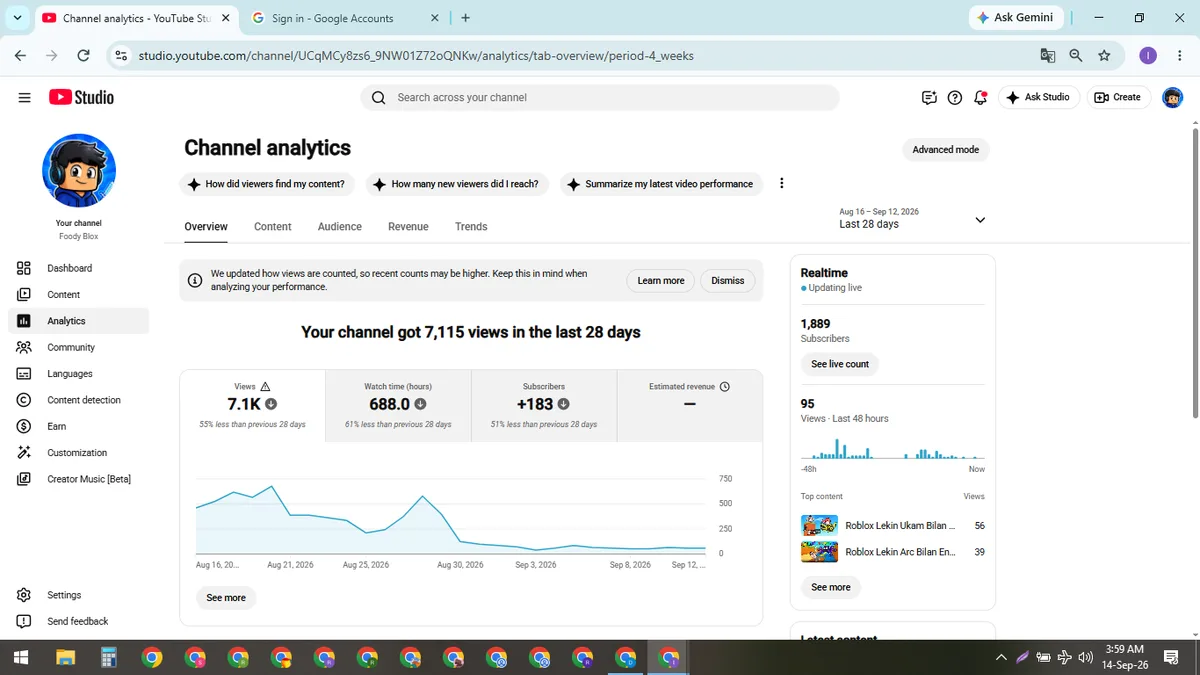The height and width of the screenshot is (675, 1200).
Task: Select the Watch time (hours) metric card
Action: 398,406
